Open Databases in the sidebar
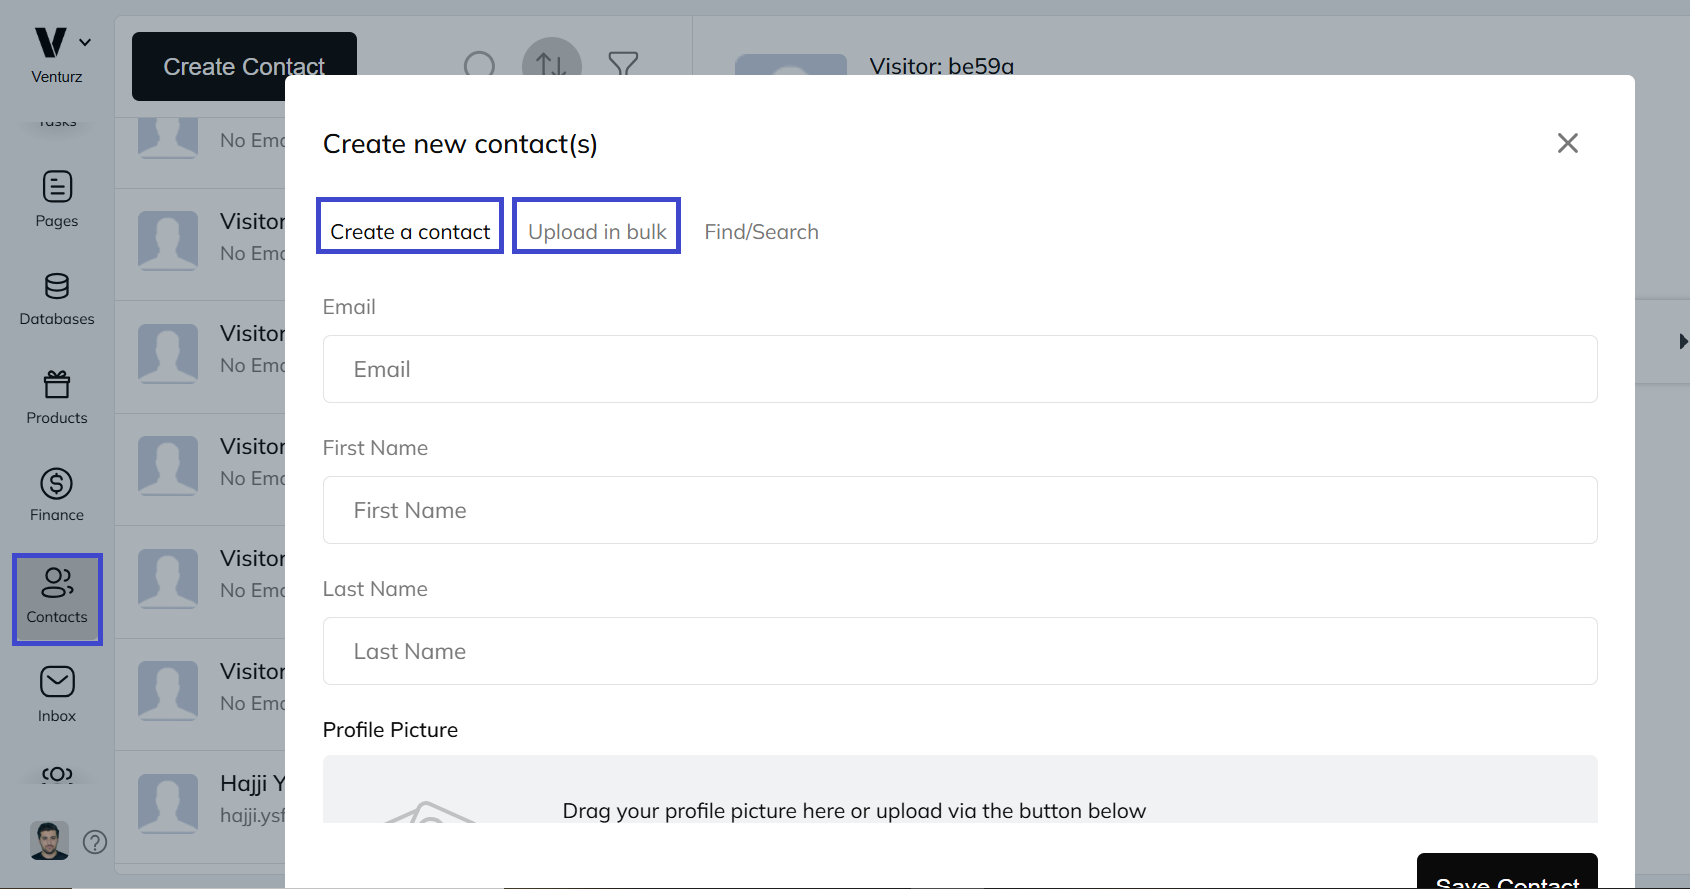 [x=57, y=298]
